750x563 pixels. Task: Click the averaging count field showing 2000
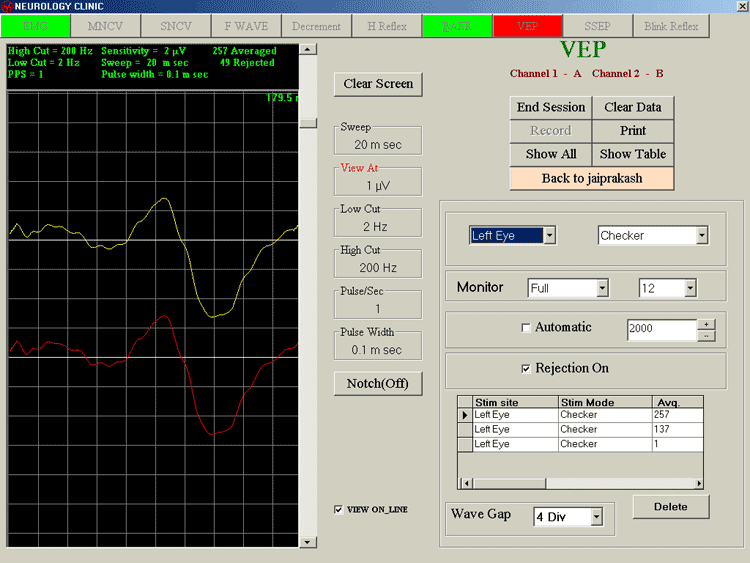click(x=660, y=329)
